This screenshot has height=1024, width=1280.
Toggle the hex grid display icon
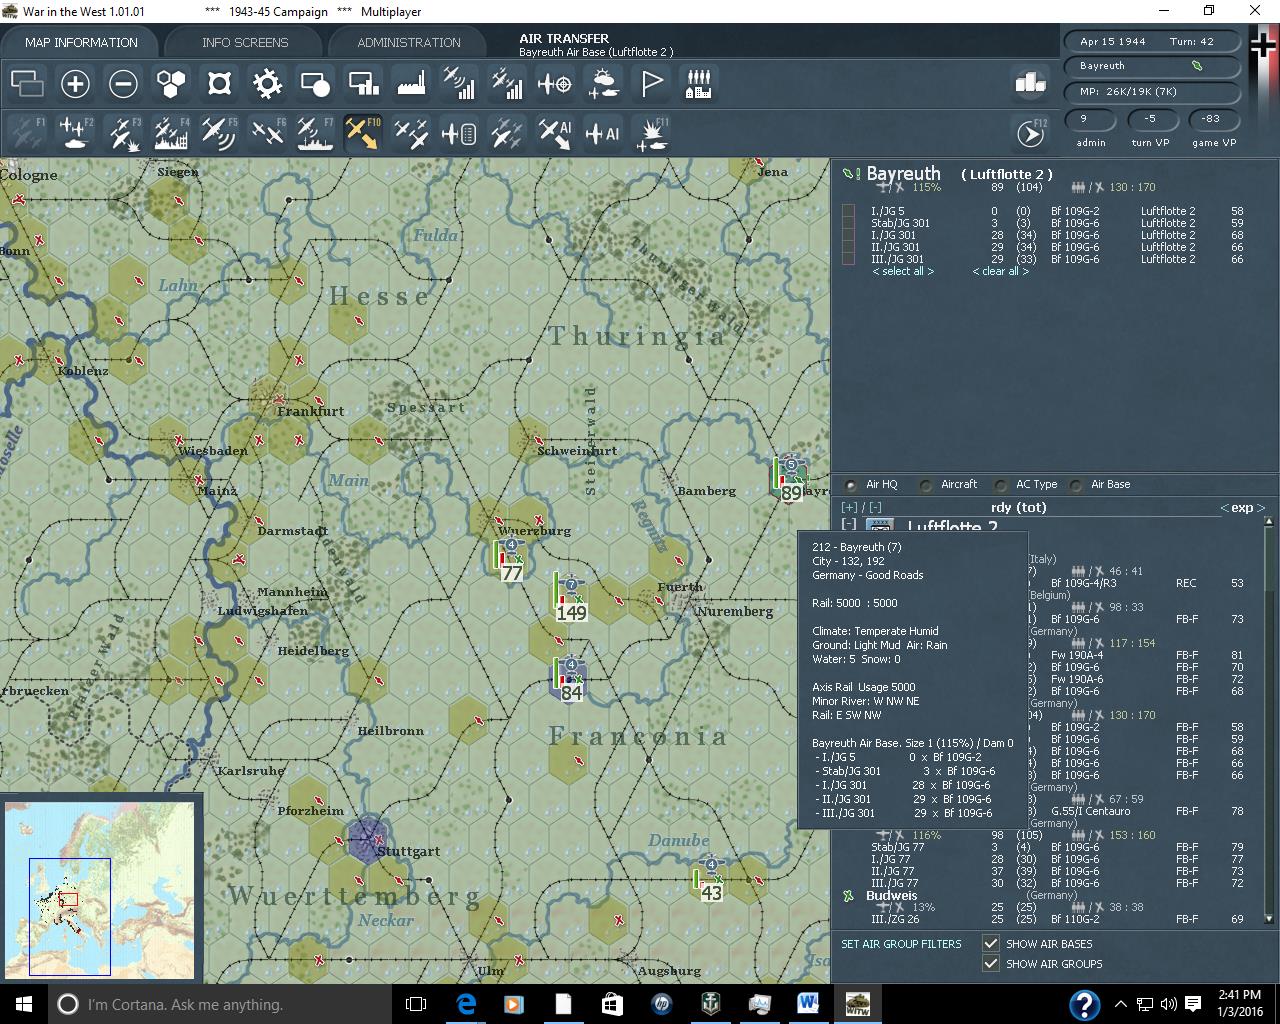click(x=171, y=84)
